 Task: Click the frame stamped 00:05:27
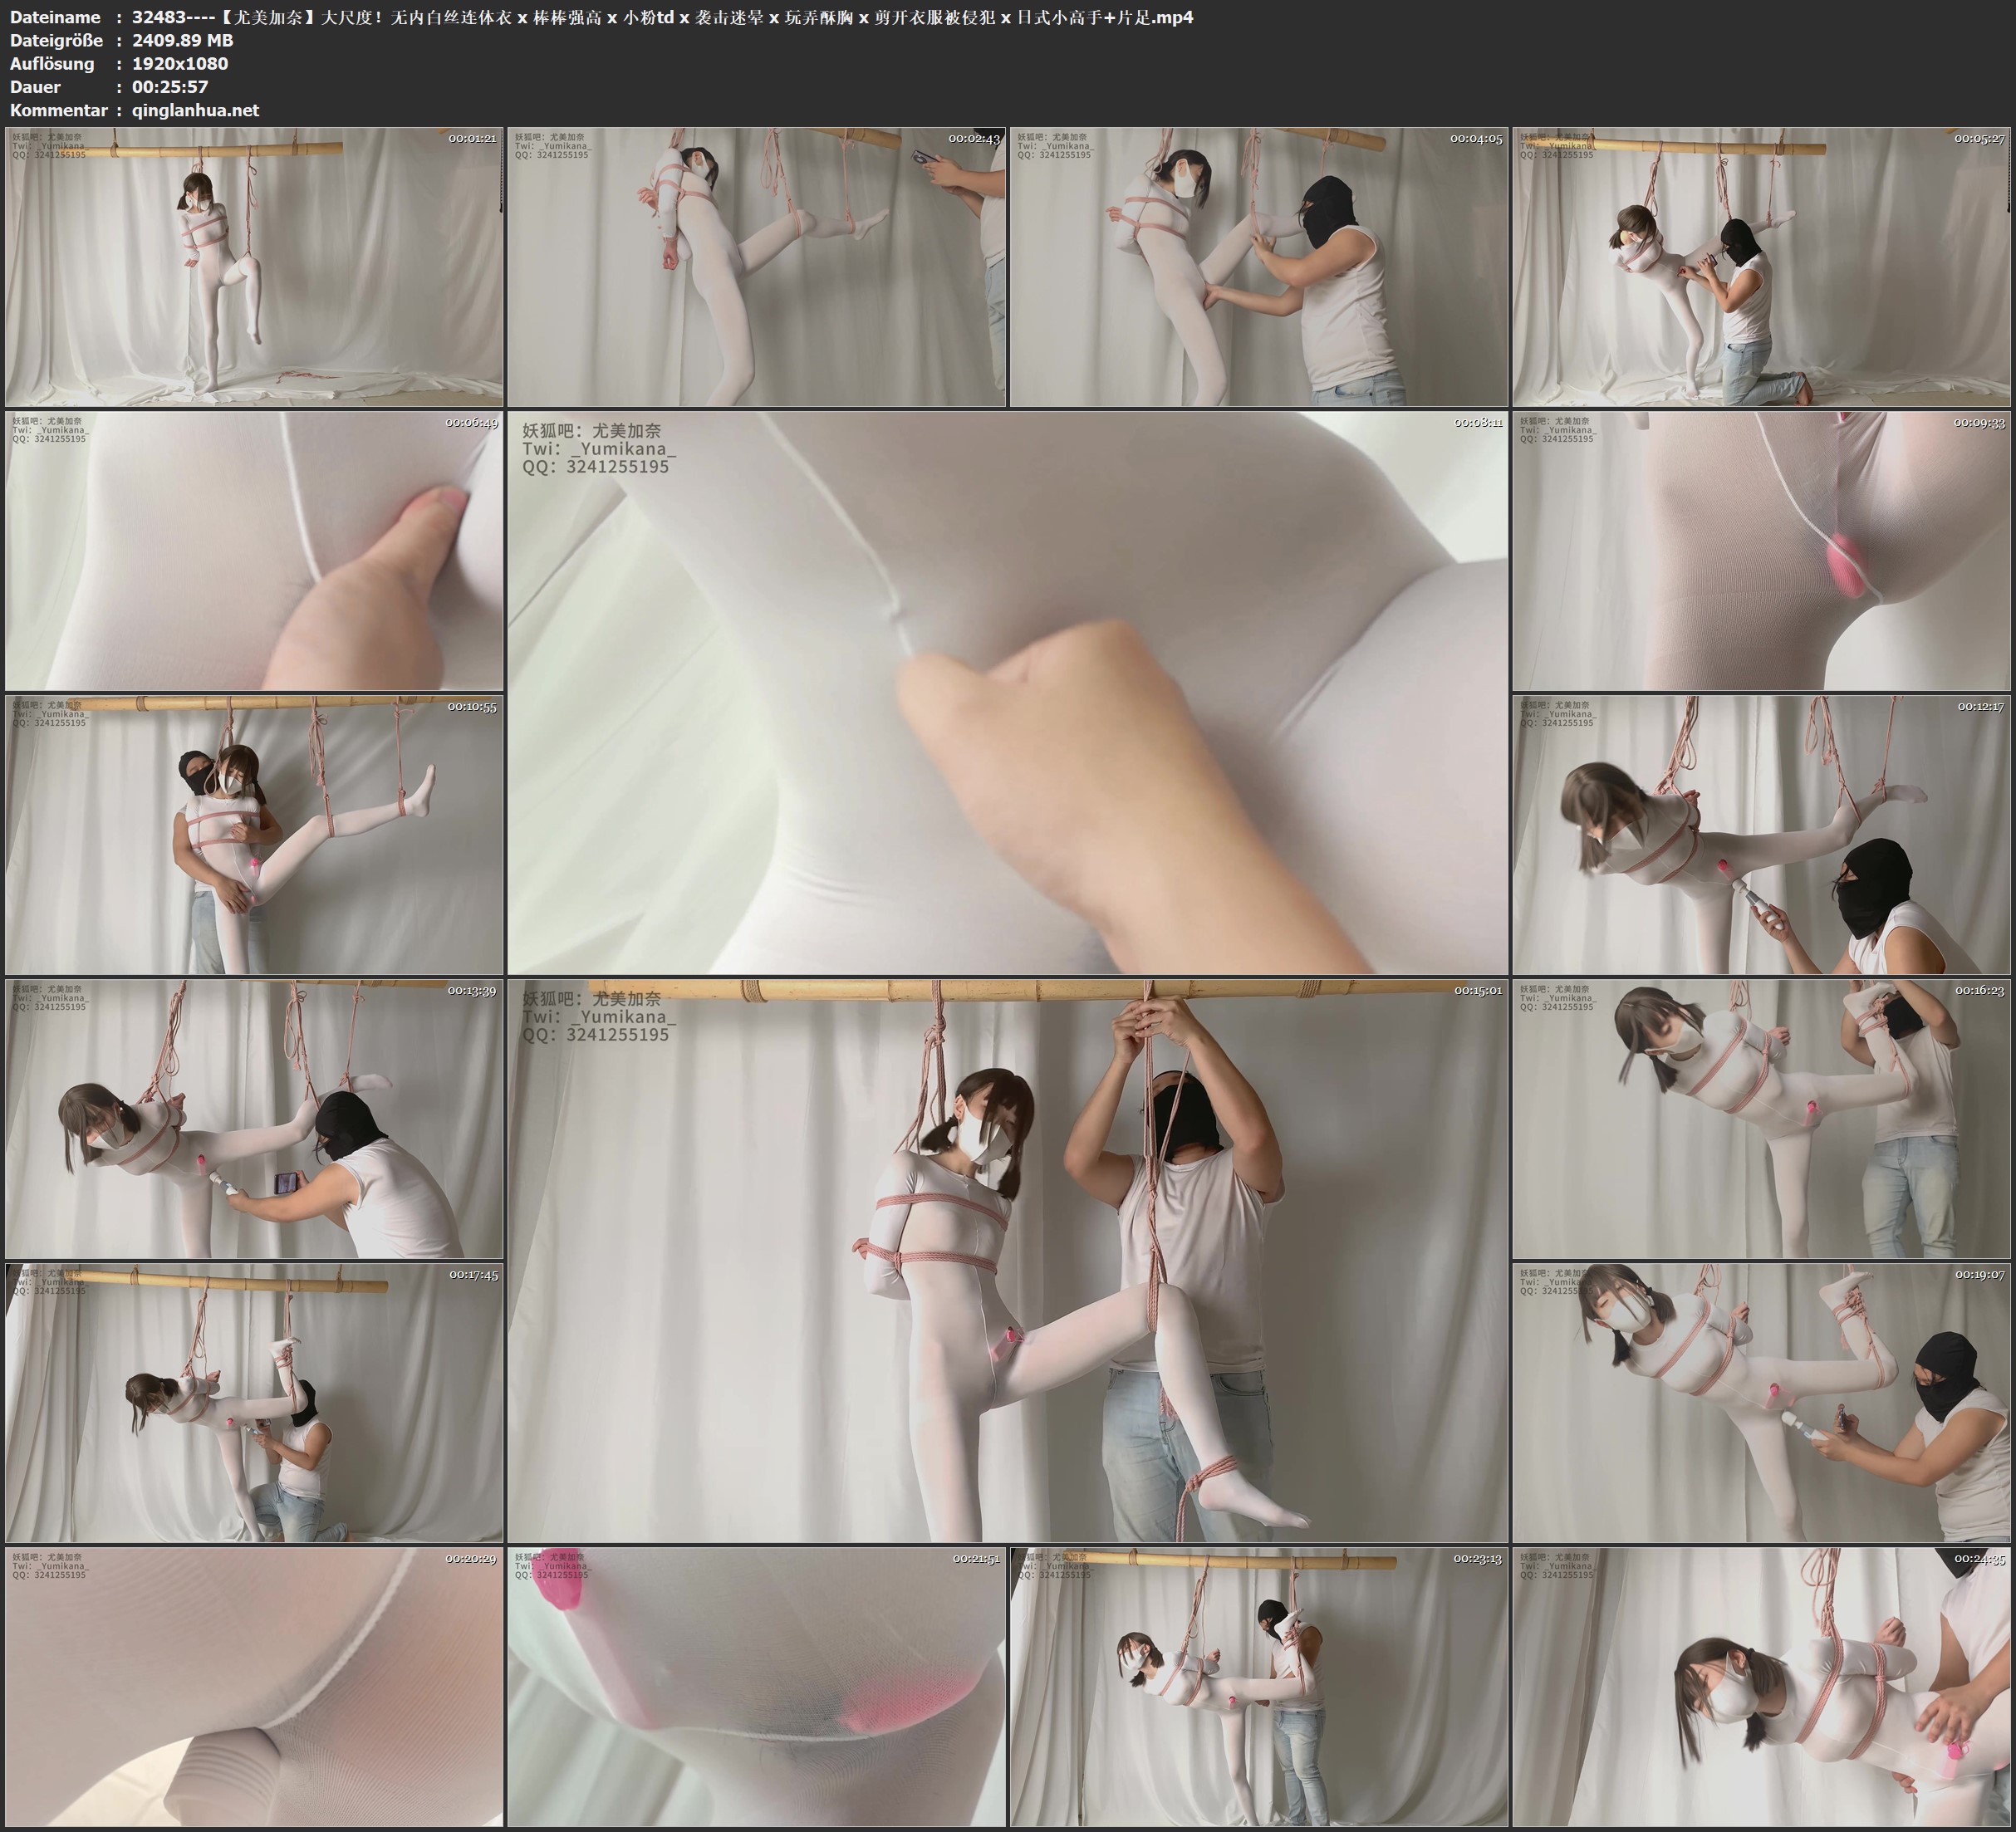pyautogui.click(x=1761, y=267)
